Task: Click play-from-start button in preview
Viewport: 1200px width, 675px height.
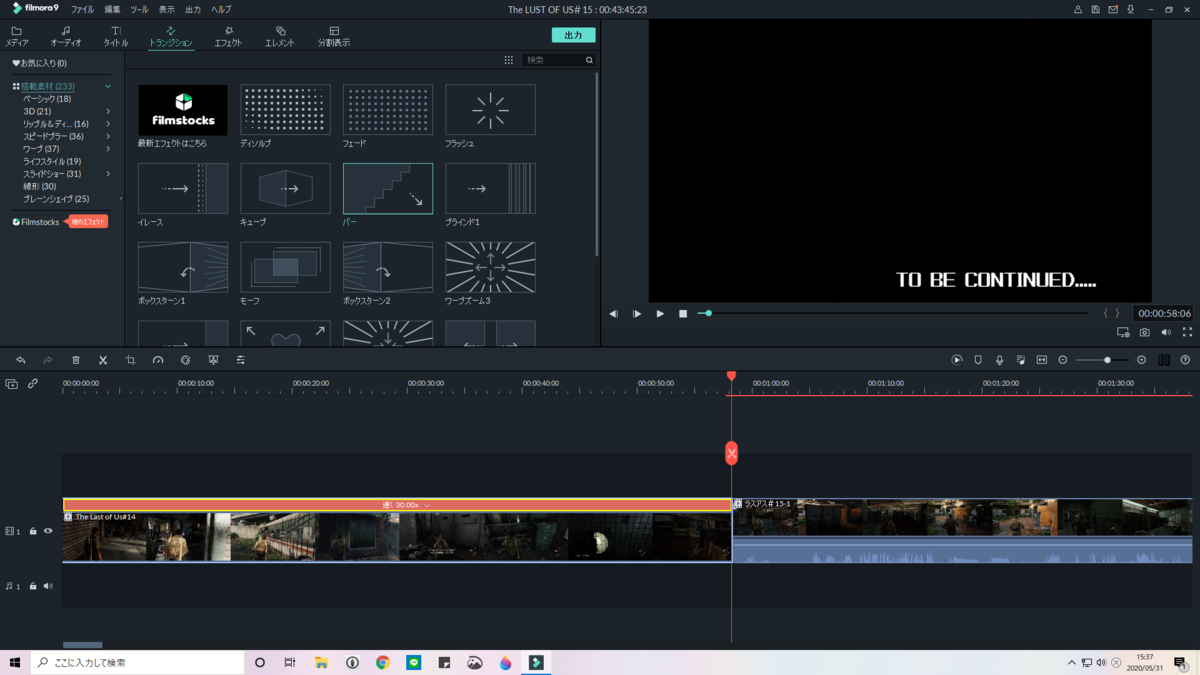Action: point(637,314)
